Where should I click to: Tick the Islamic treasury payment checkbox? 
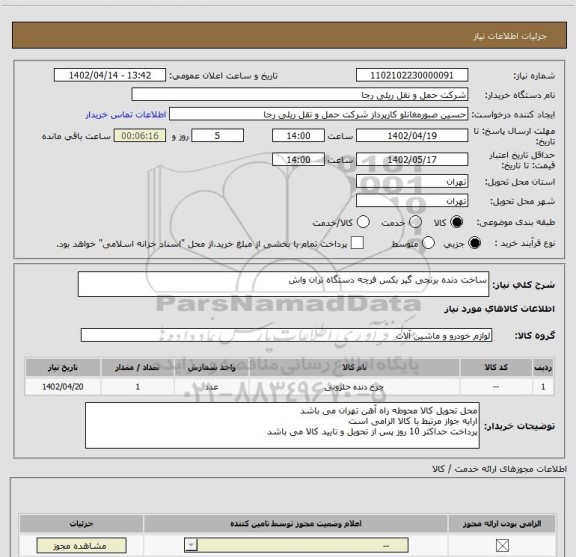pyautogui.click(x=357, y=243)
